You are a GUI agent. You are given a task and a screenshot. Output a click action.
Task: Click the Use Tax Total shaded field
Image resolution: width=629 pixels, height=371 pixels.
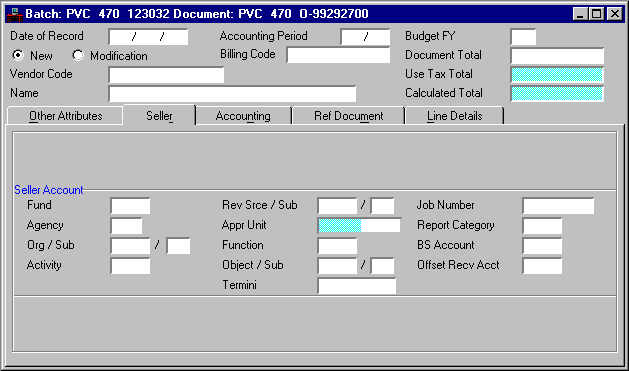tap(557, 75)
